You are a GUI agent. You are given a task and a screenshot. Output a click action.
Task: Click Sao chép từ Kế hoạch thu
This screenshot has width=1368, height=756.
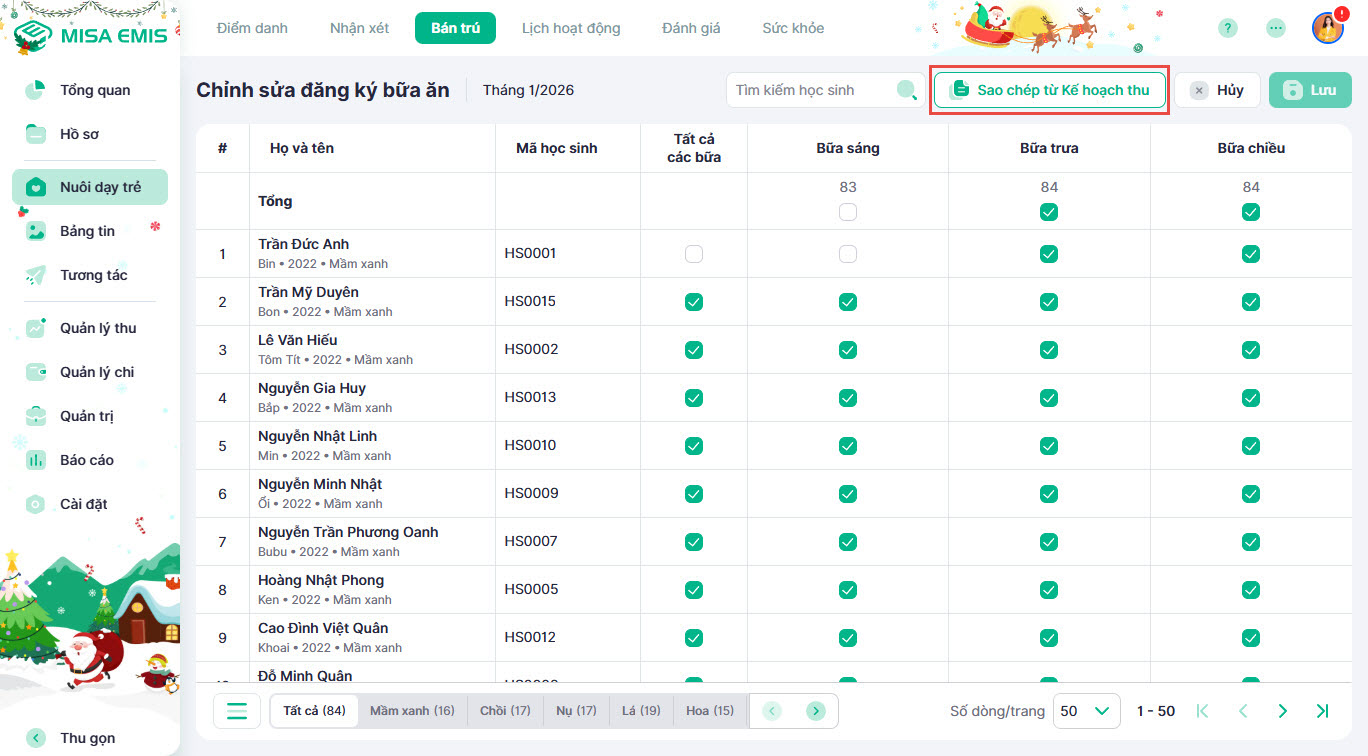tap(1049, 90)
